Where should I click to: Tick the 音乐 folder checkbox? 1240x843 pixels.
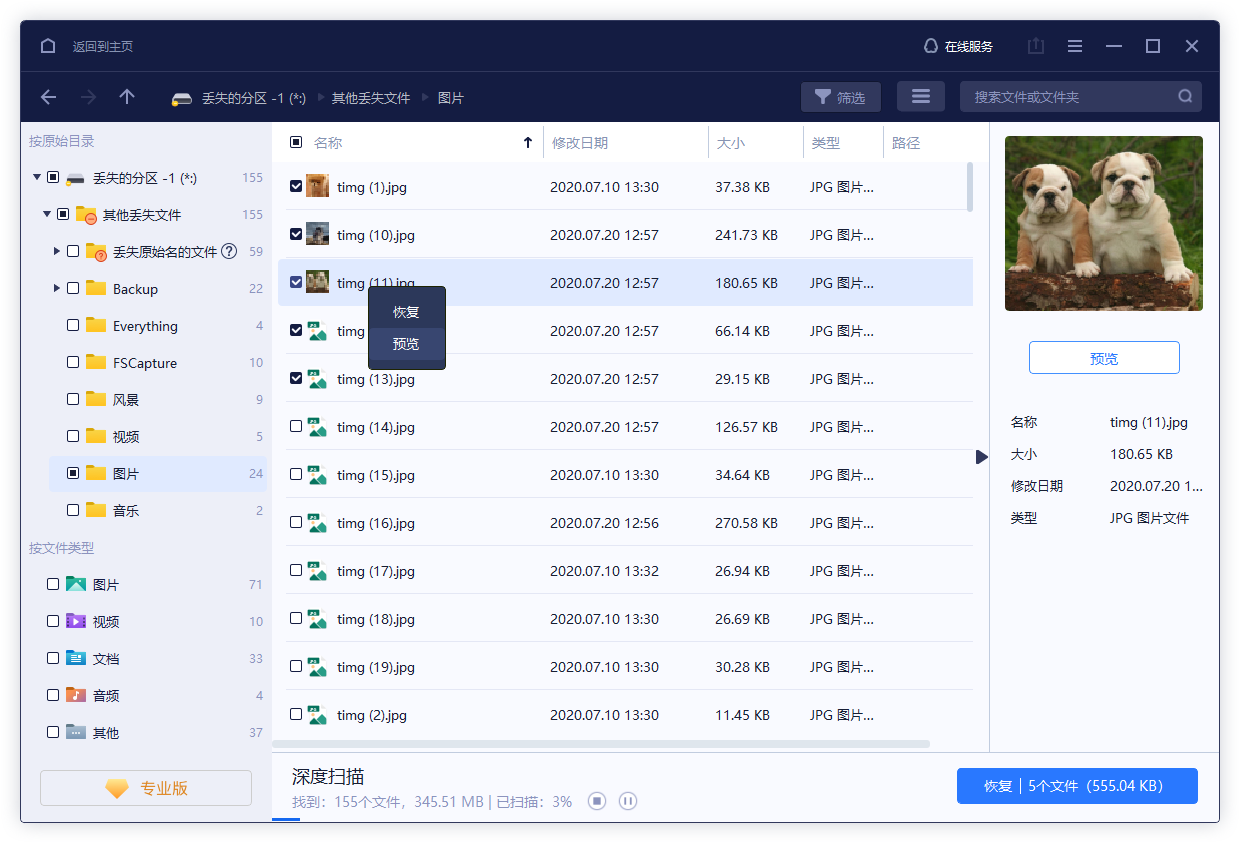click(x=73, y=510)
